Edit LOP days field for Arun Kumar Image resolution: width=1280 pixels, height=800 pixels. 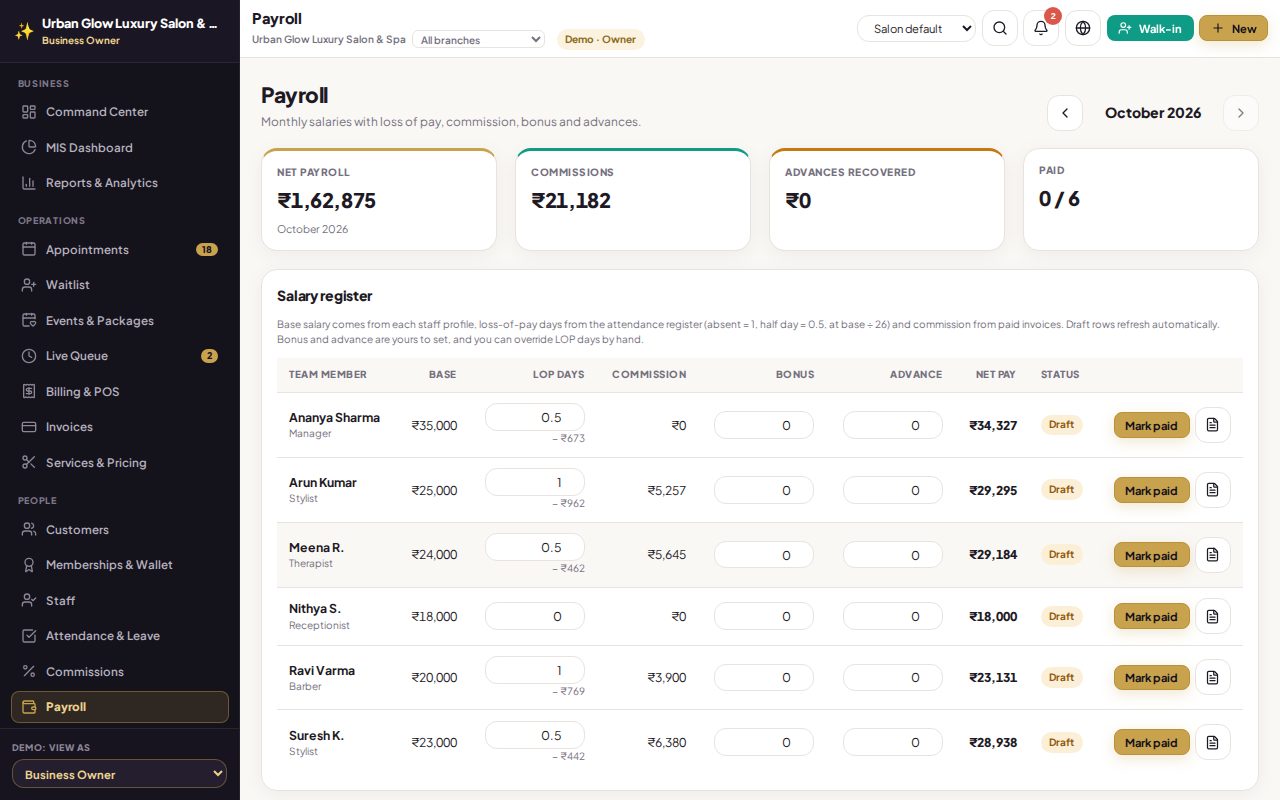(x=535, y=482)
